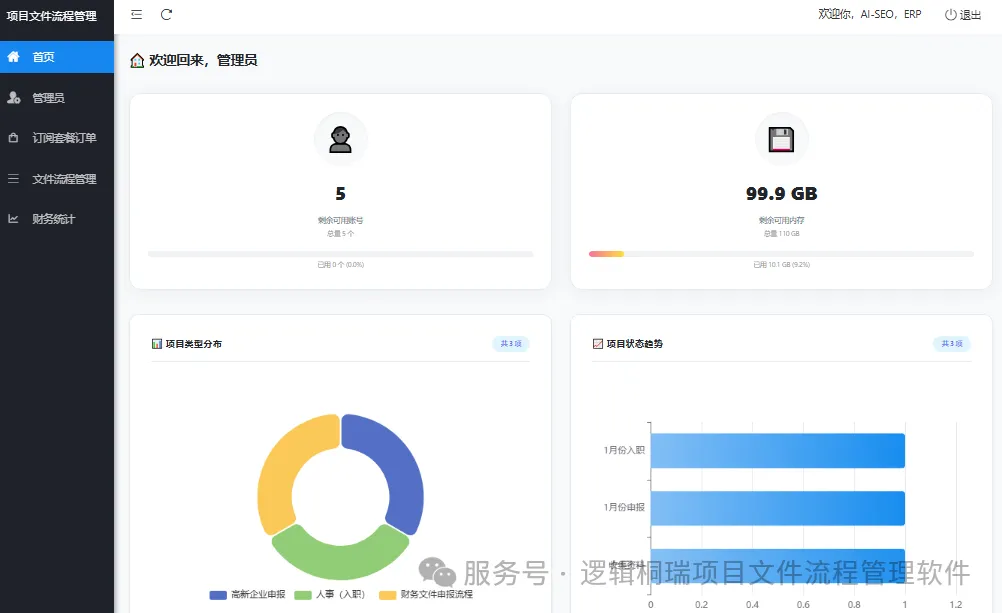
Task: Click the house icon beside 欢迎回来
Action: [x=137, y=61]
